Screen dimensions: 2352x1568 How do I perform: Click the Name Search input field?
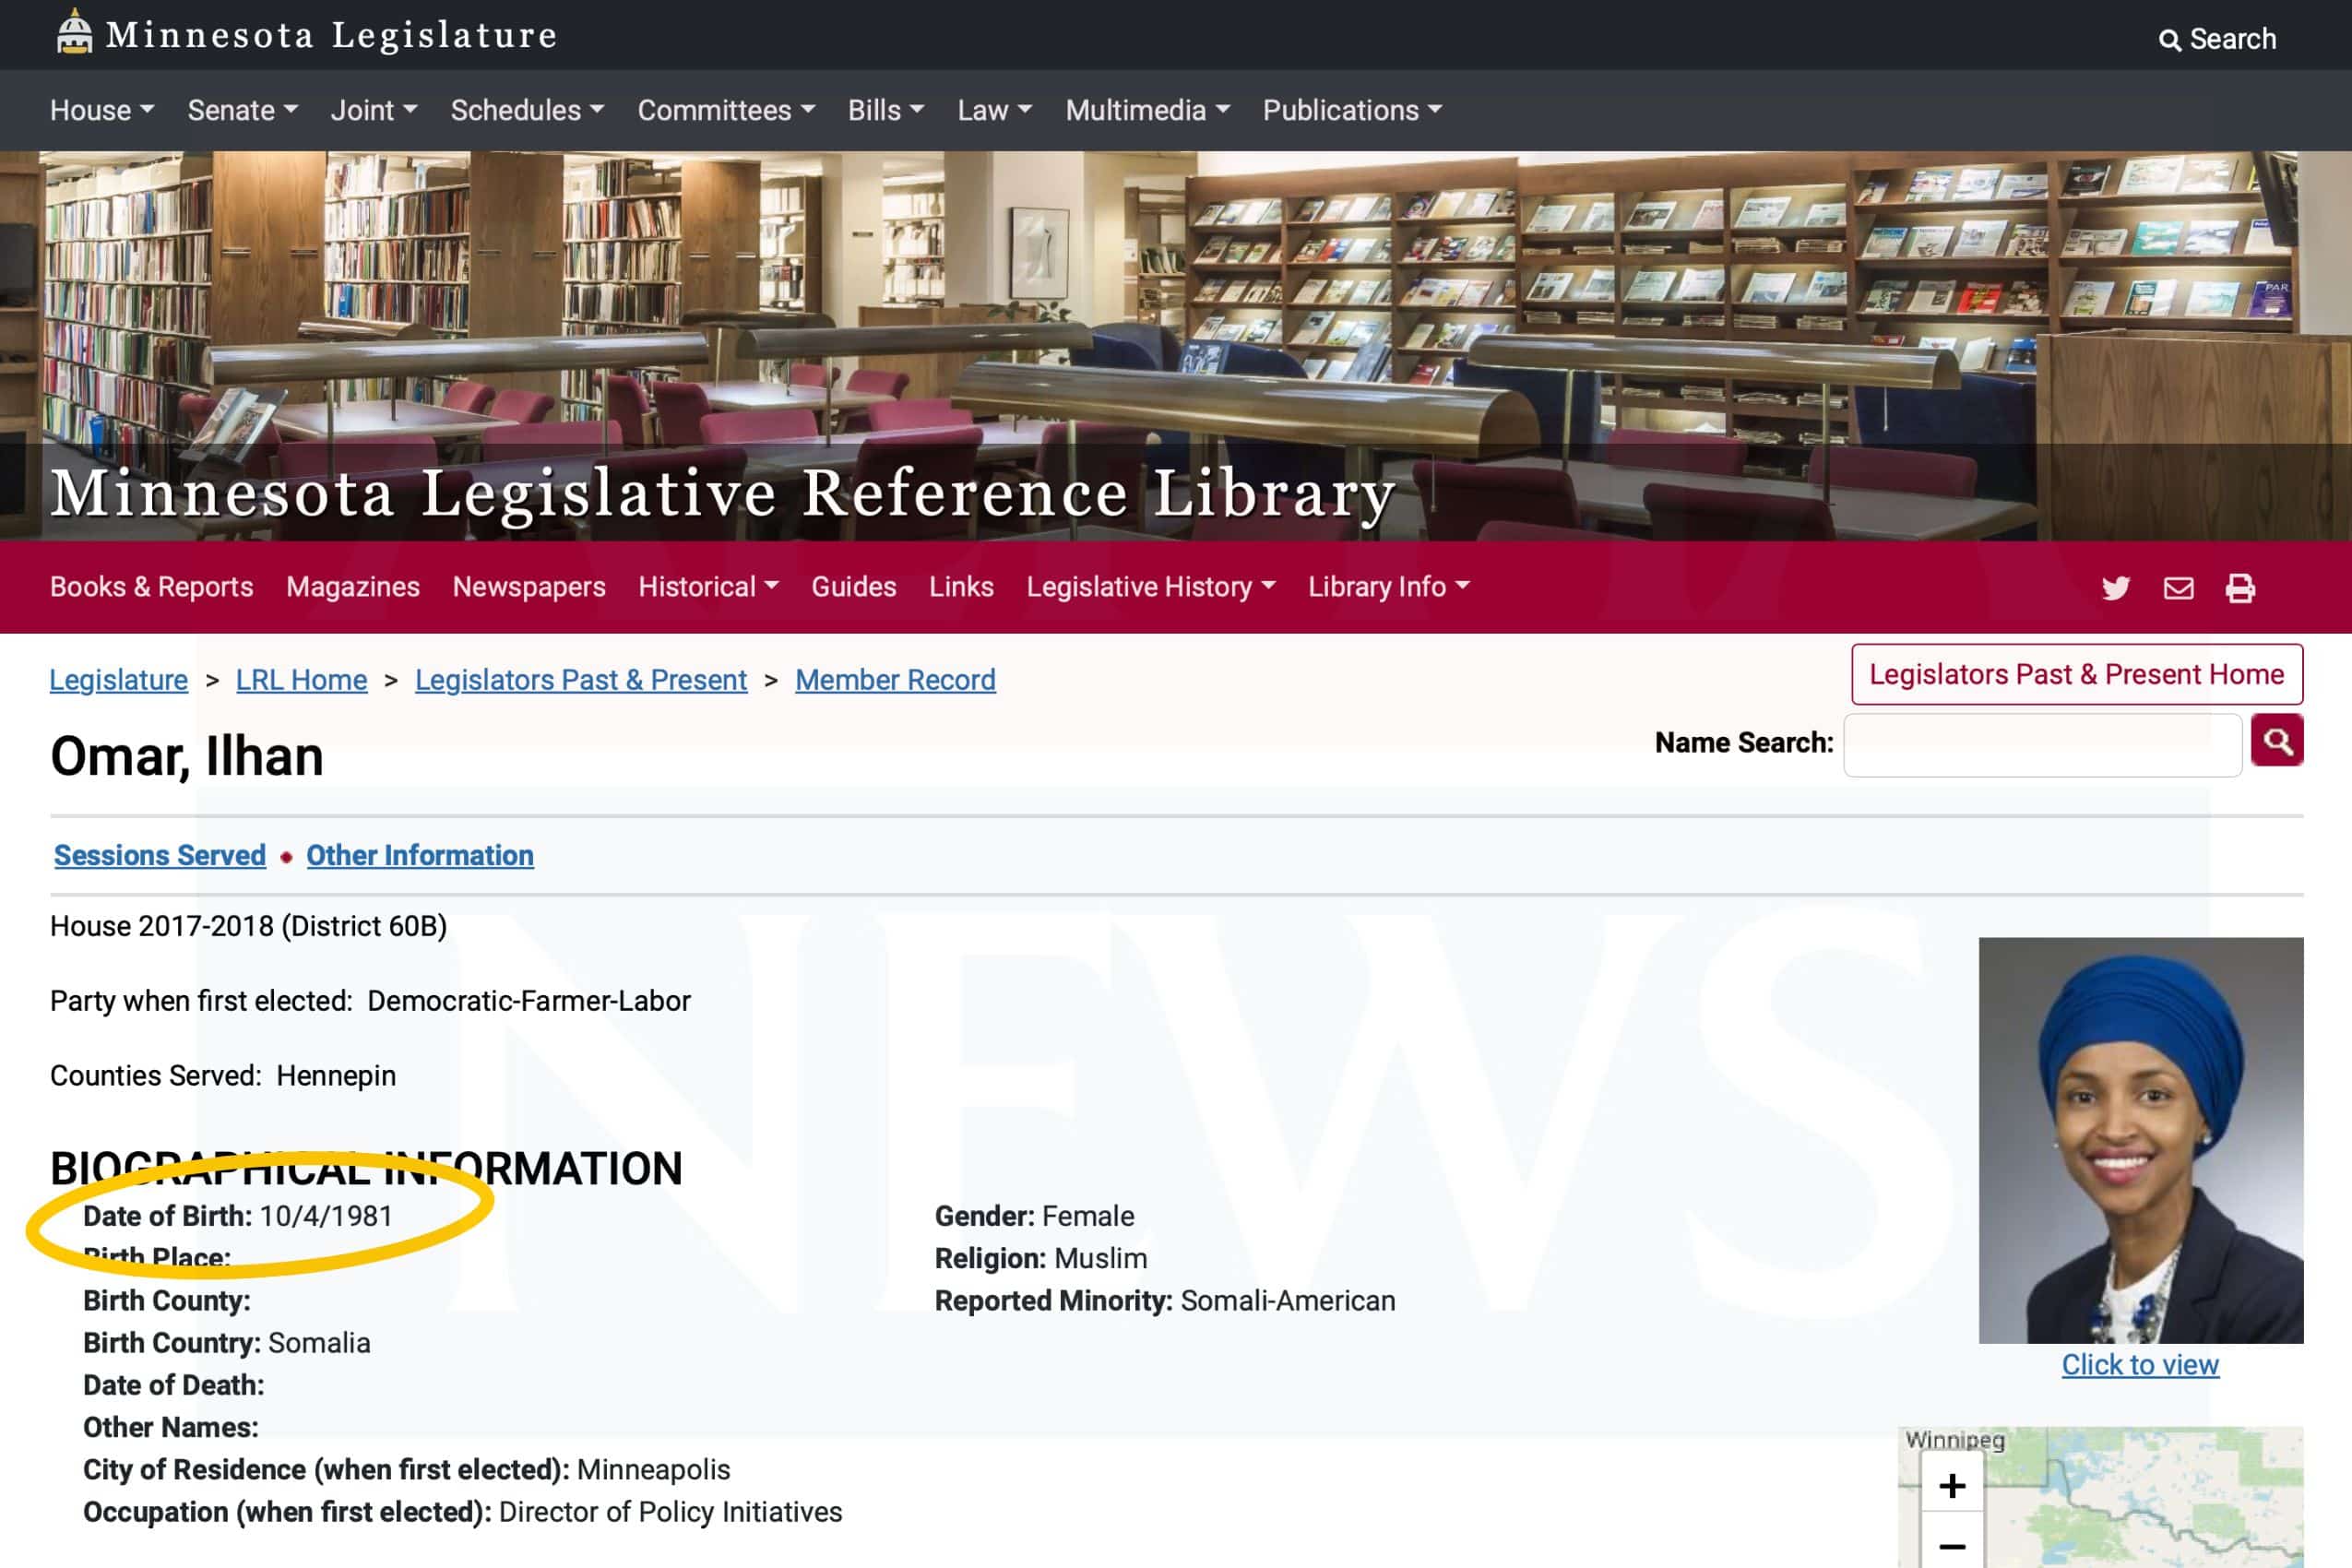pos(2042,744)
